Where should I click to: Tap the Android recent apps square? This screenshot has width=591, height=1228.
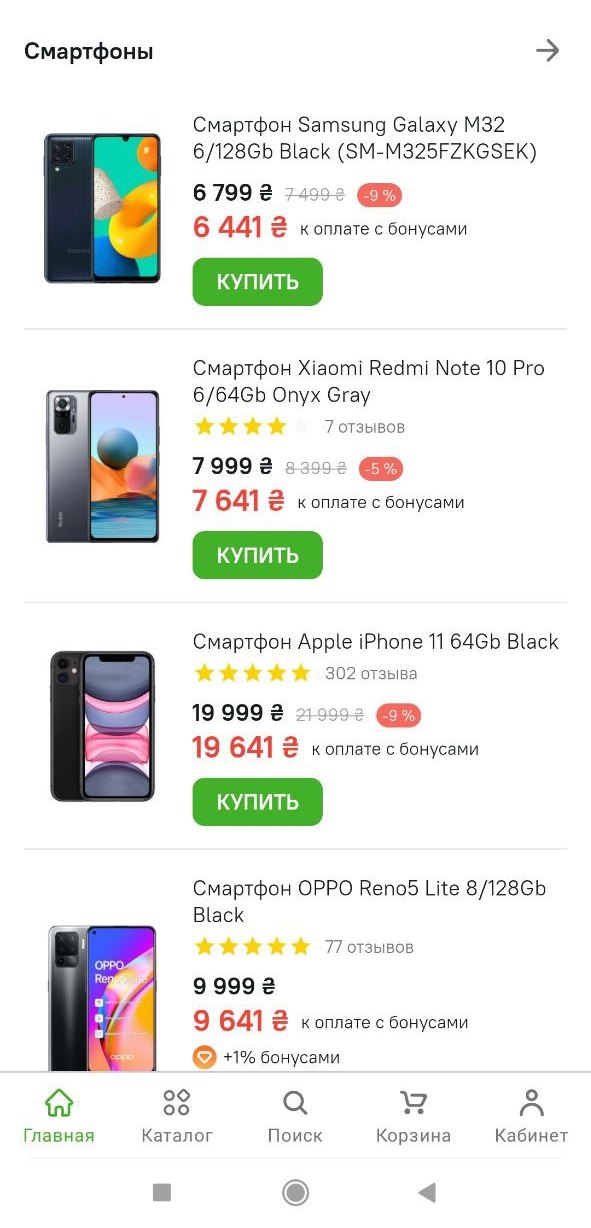[162, 1192]
